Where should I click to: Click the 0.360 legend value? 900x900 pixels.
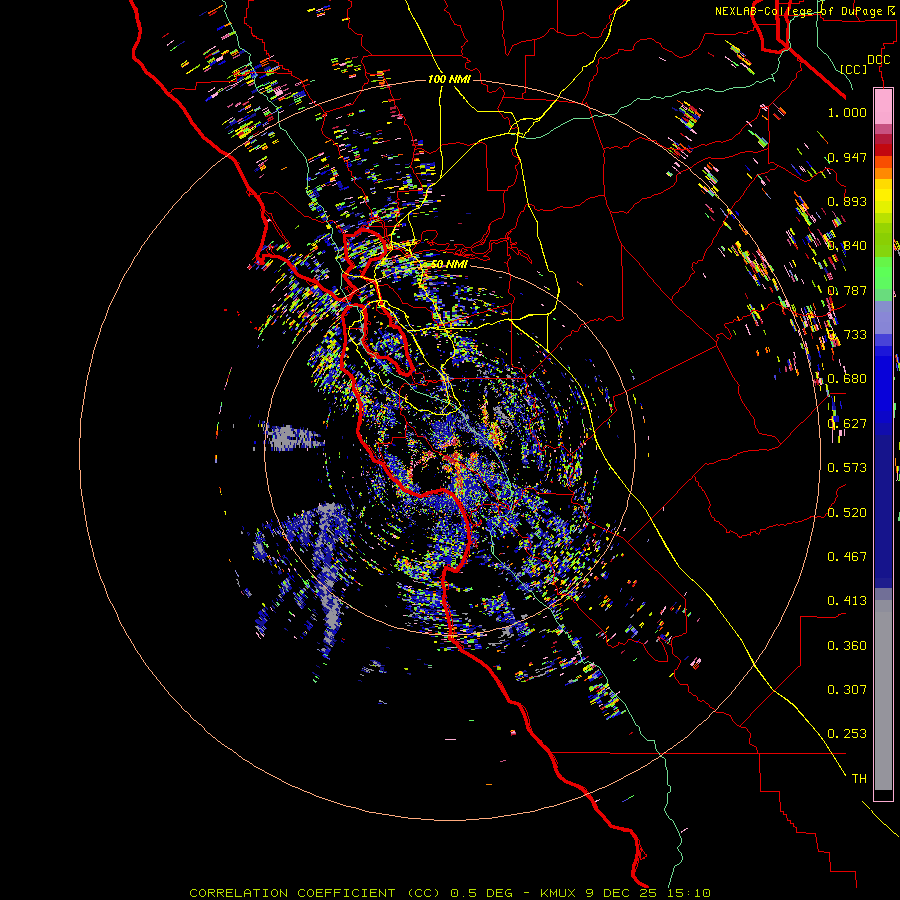click(847, 646)
